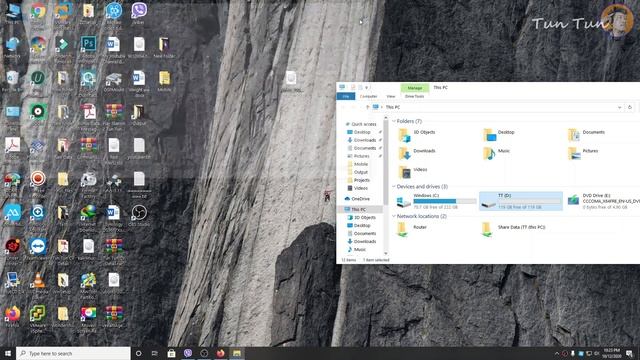
Task: Select the VMware desktop shortcut
Action: pos(38,314)
